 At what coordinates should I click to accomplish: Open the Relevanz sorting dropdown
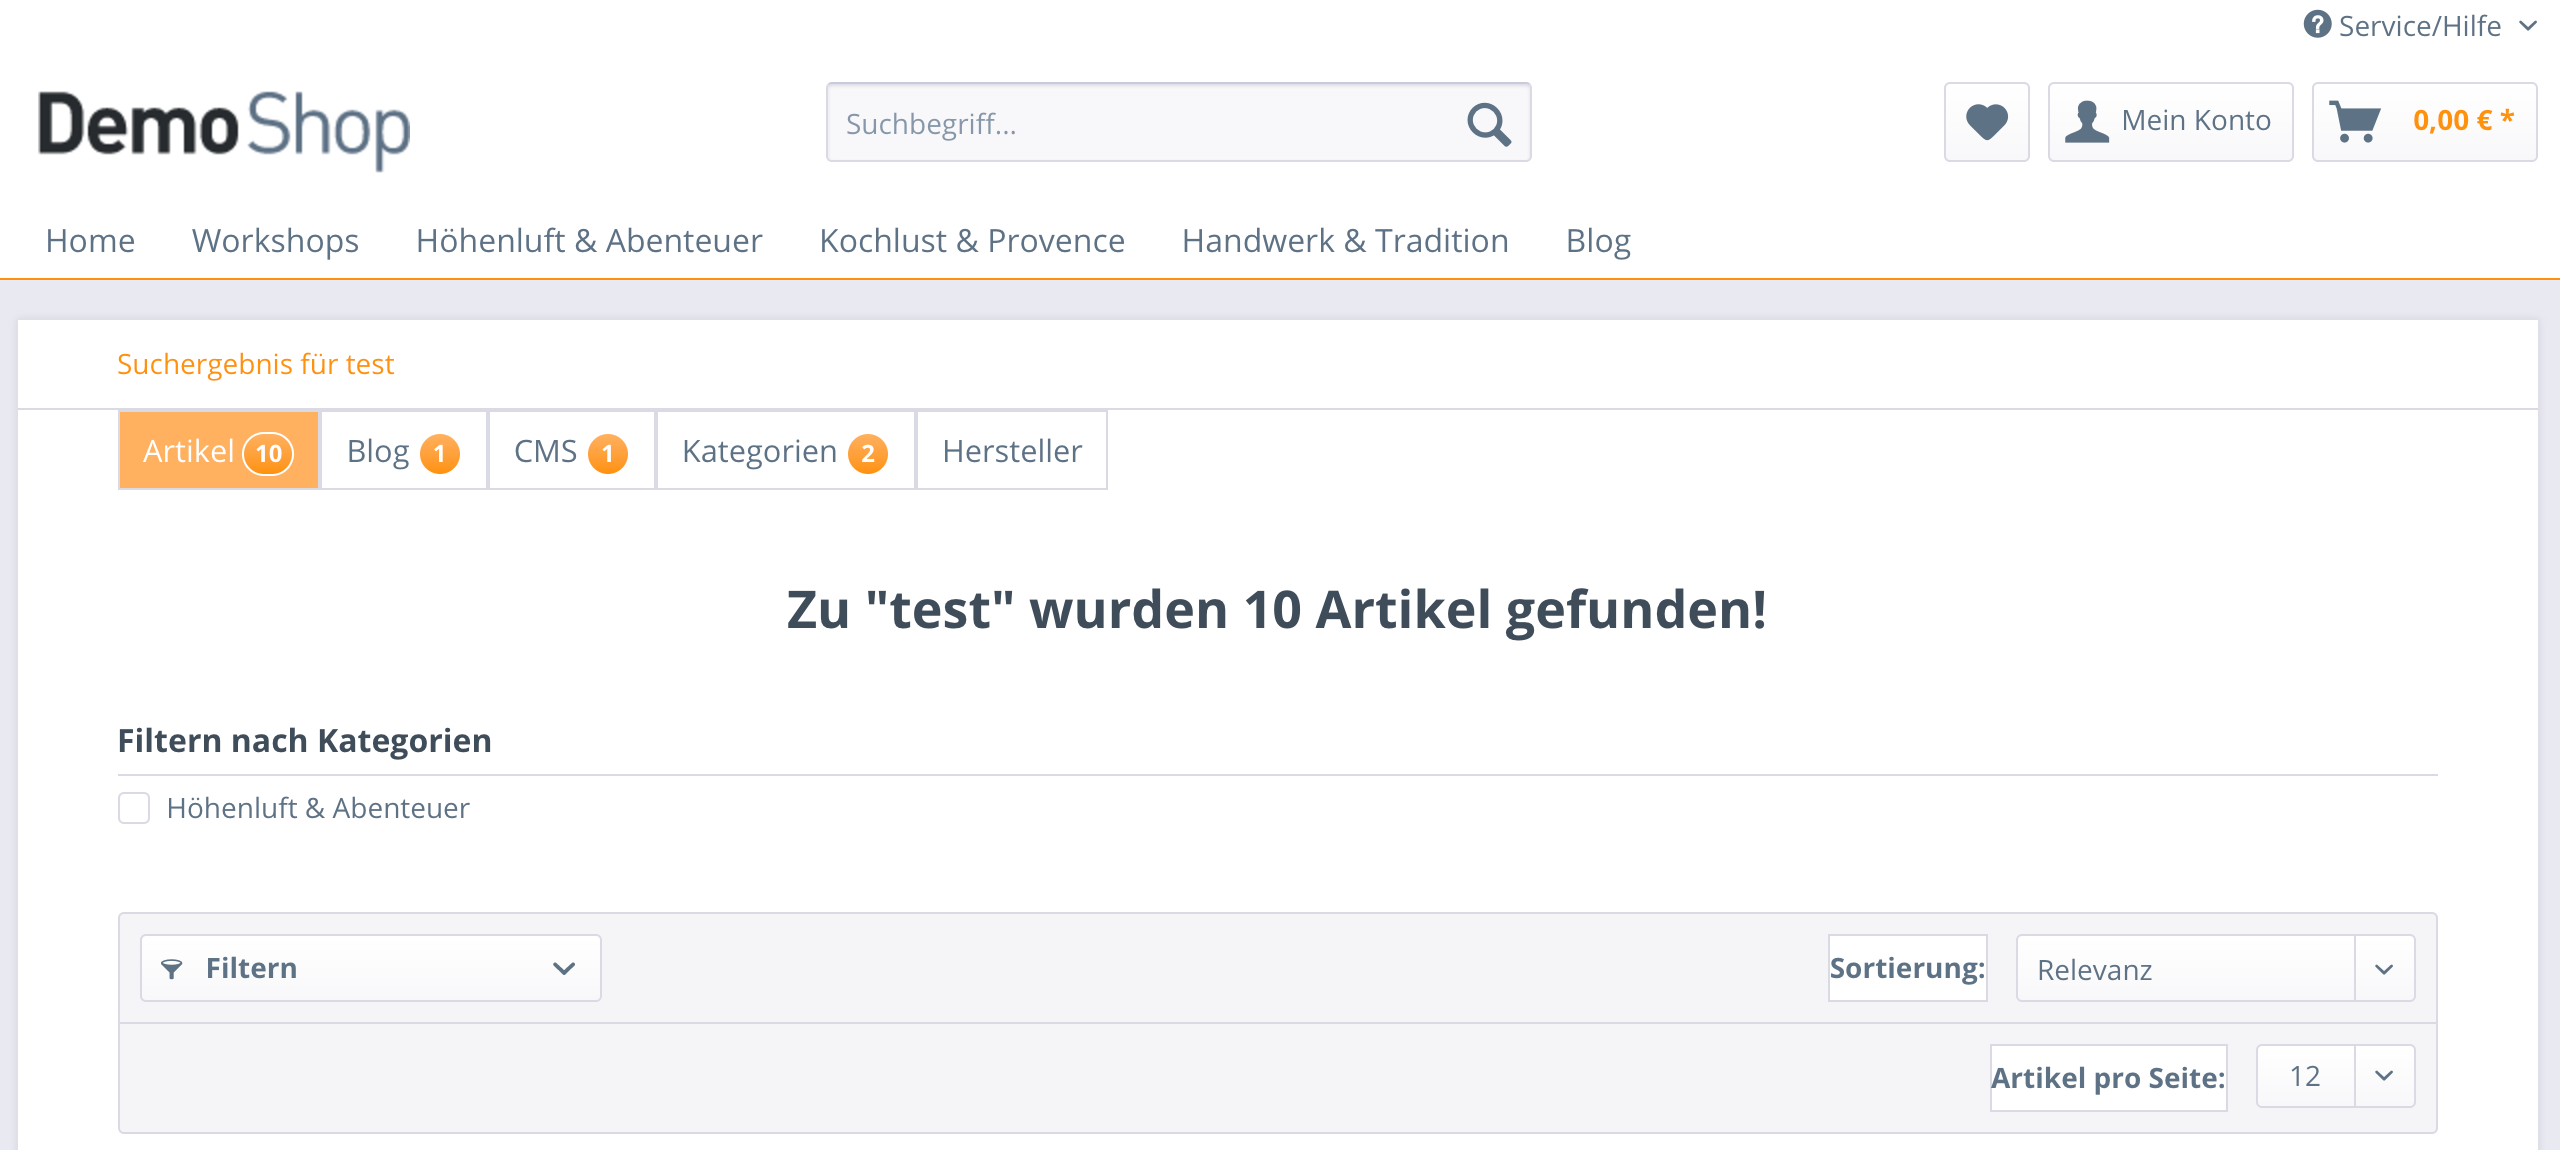pyautogui.click(x=2215, y=968)
